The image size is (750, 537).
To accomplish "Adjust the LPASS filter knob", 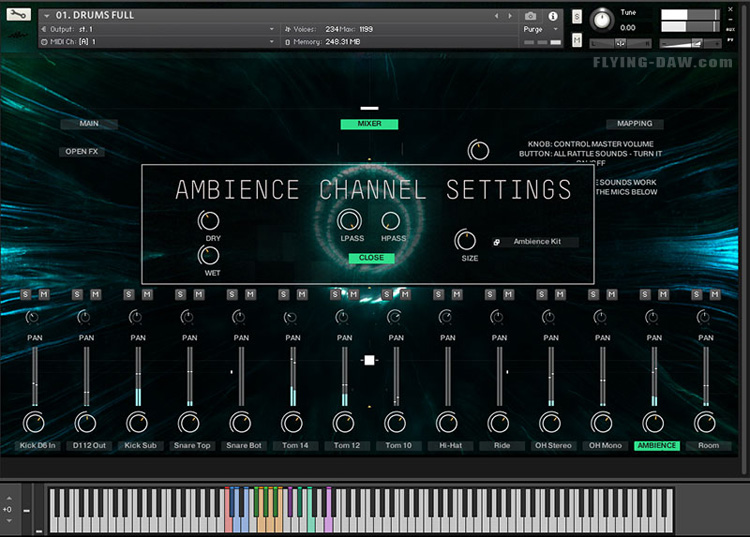I will click(350, 220).
